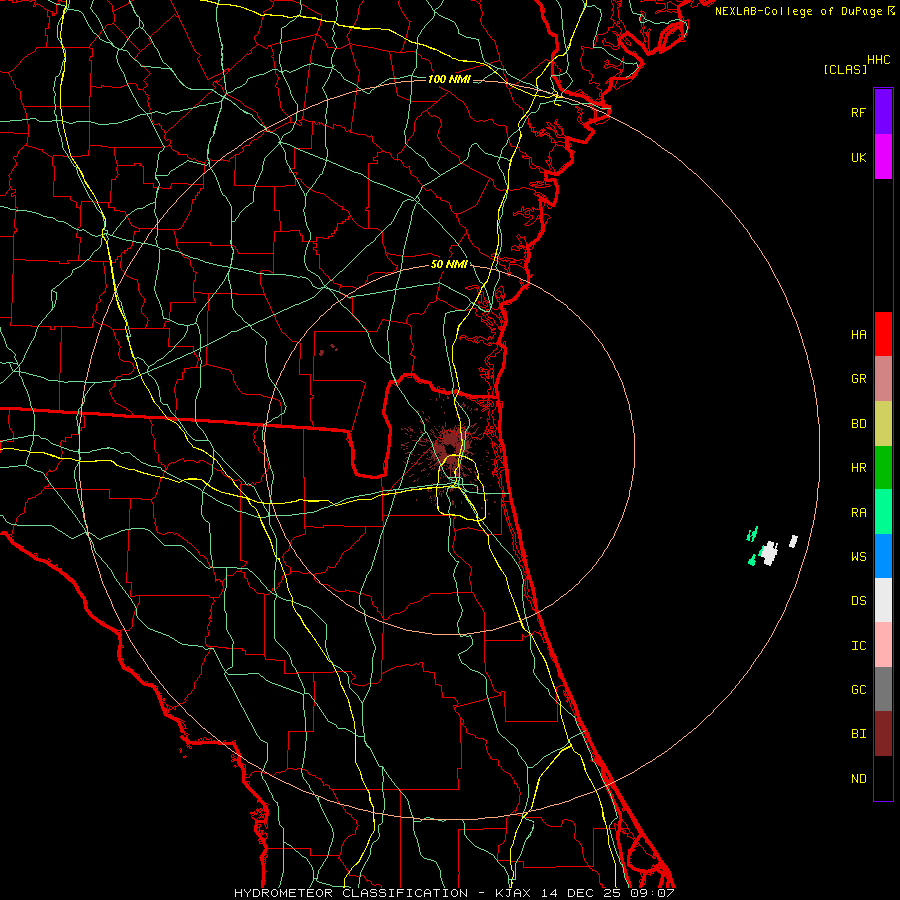Screen dimensions: 900x900
Task: Select the dusty pink GR legend swatch
Action: [x=883, y=379]
